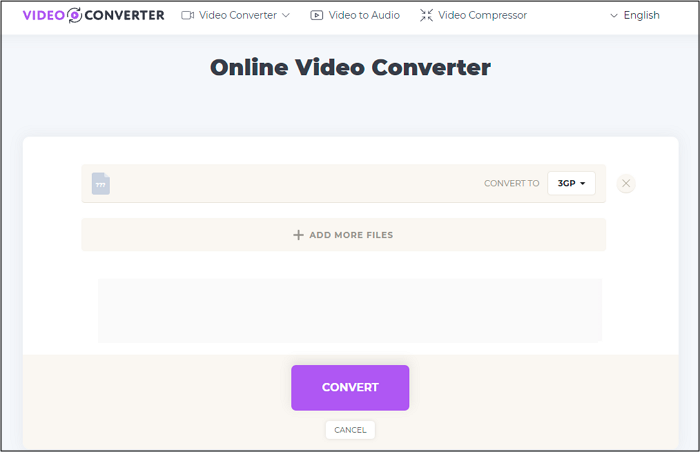The width and height of the screenshot is (700, 452).
Task: Open the 3GP format dropdown
Action: click(x=571, y=183)
